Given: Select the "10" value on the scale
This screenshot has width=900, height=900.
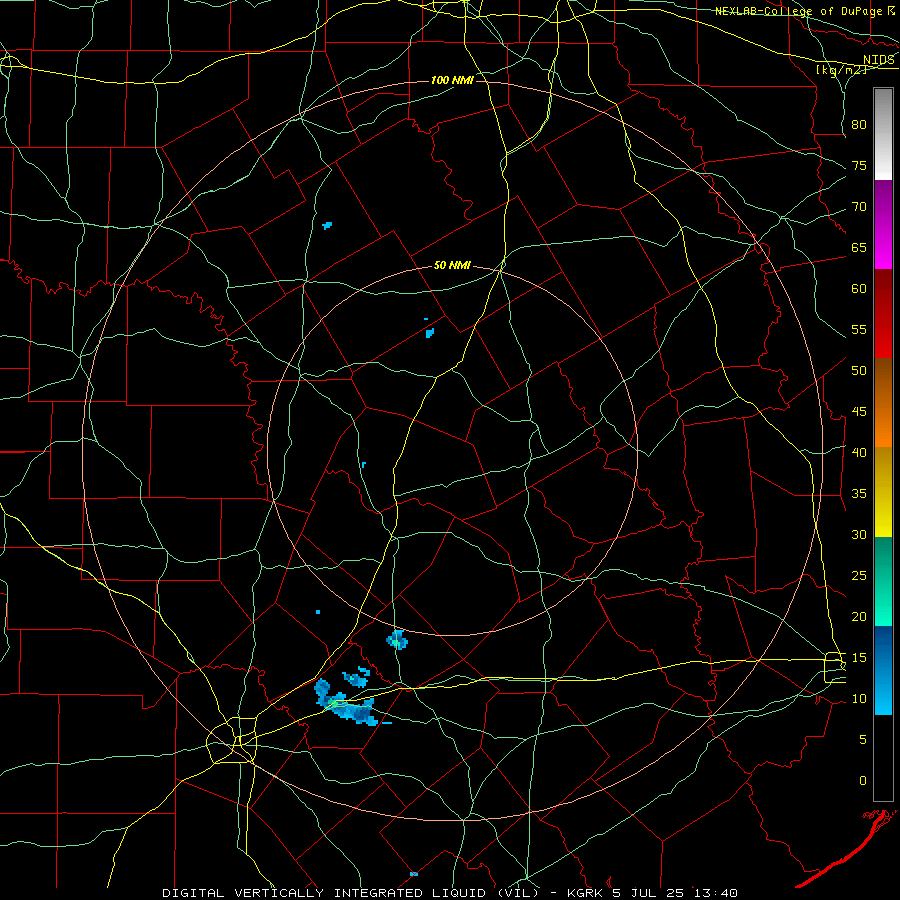Looking at the screenshot, I should coord(859,699).
